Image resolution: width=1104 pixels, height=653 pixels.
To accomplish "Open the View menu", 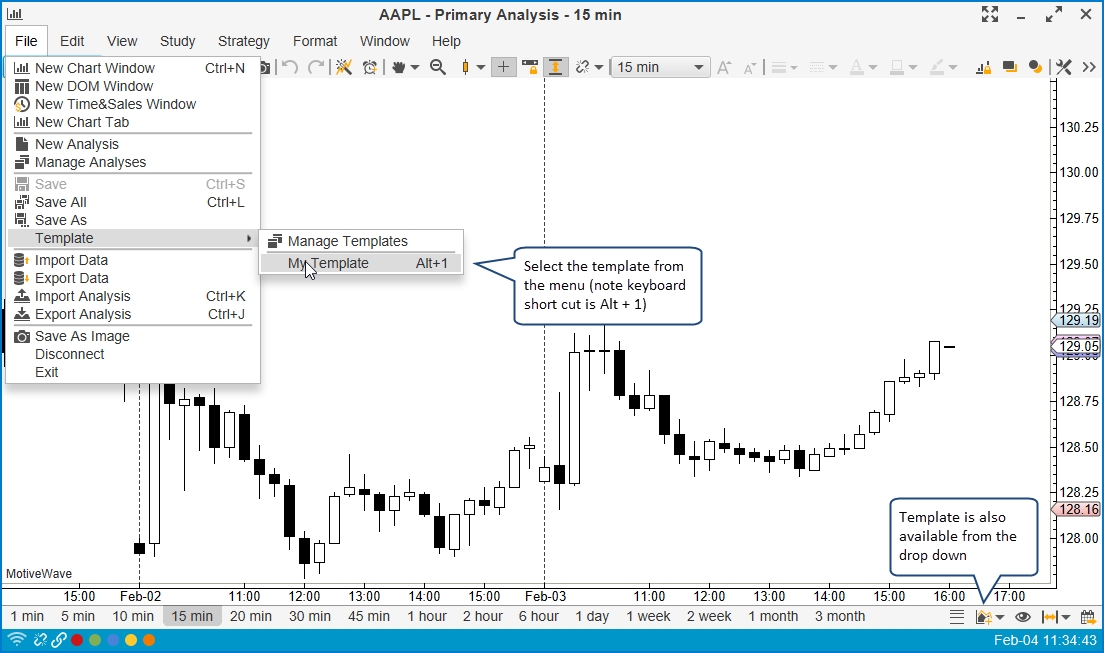I will click(122, 41).
